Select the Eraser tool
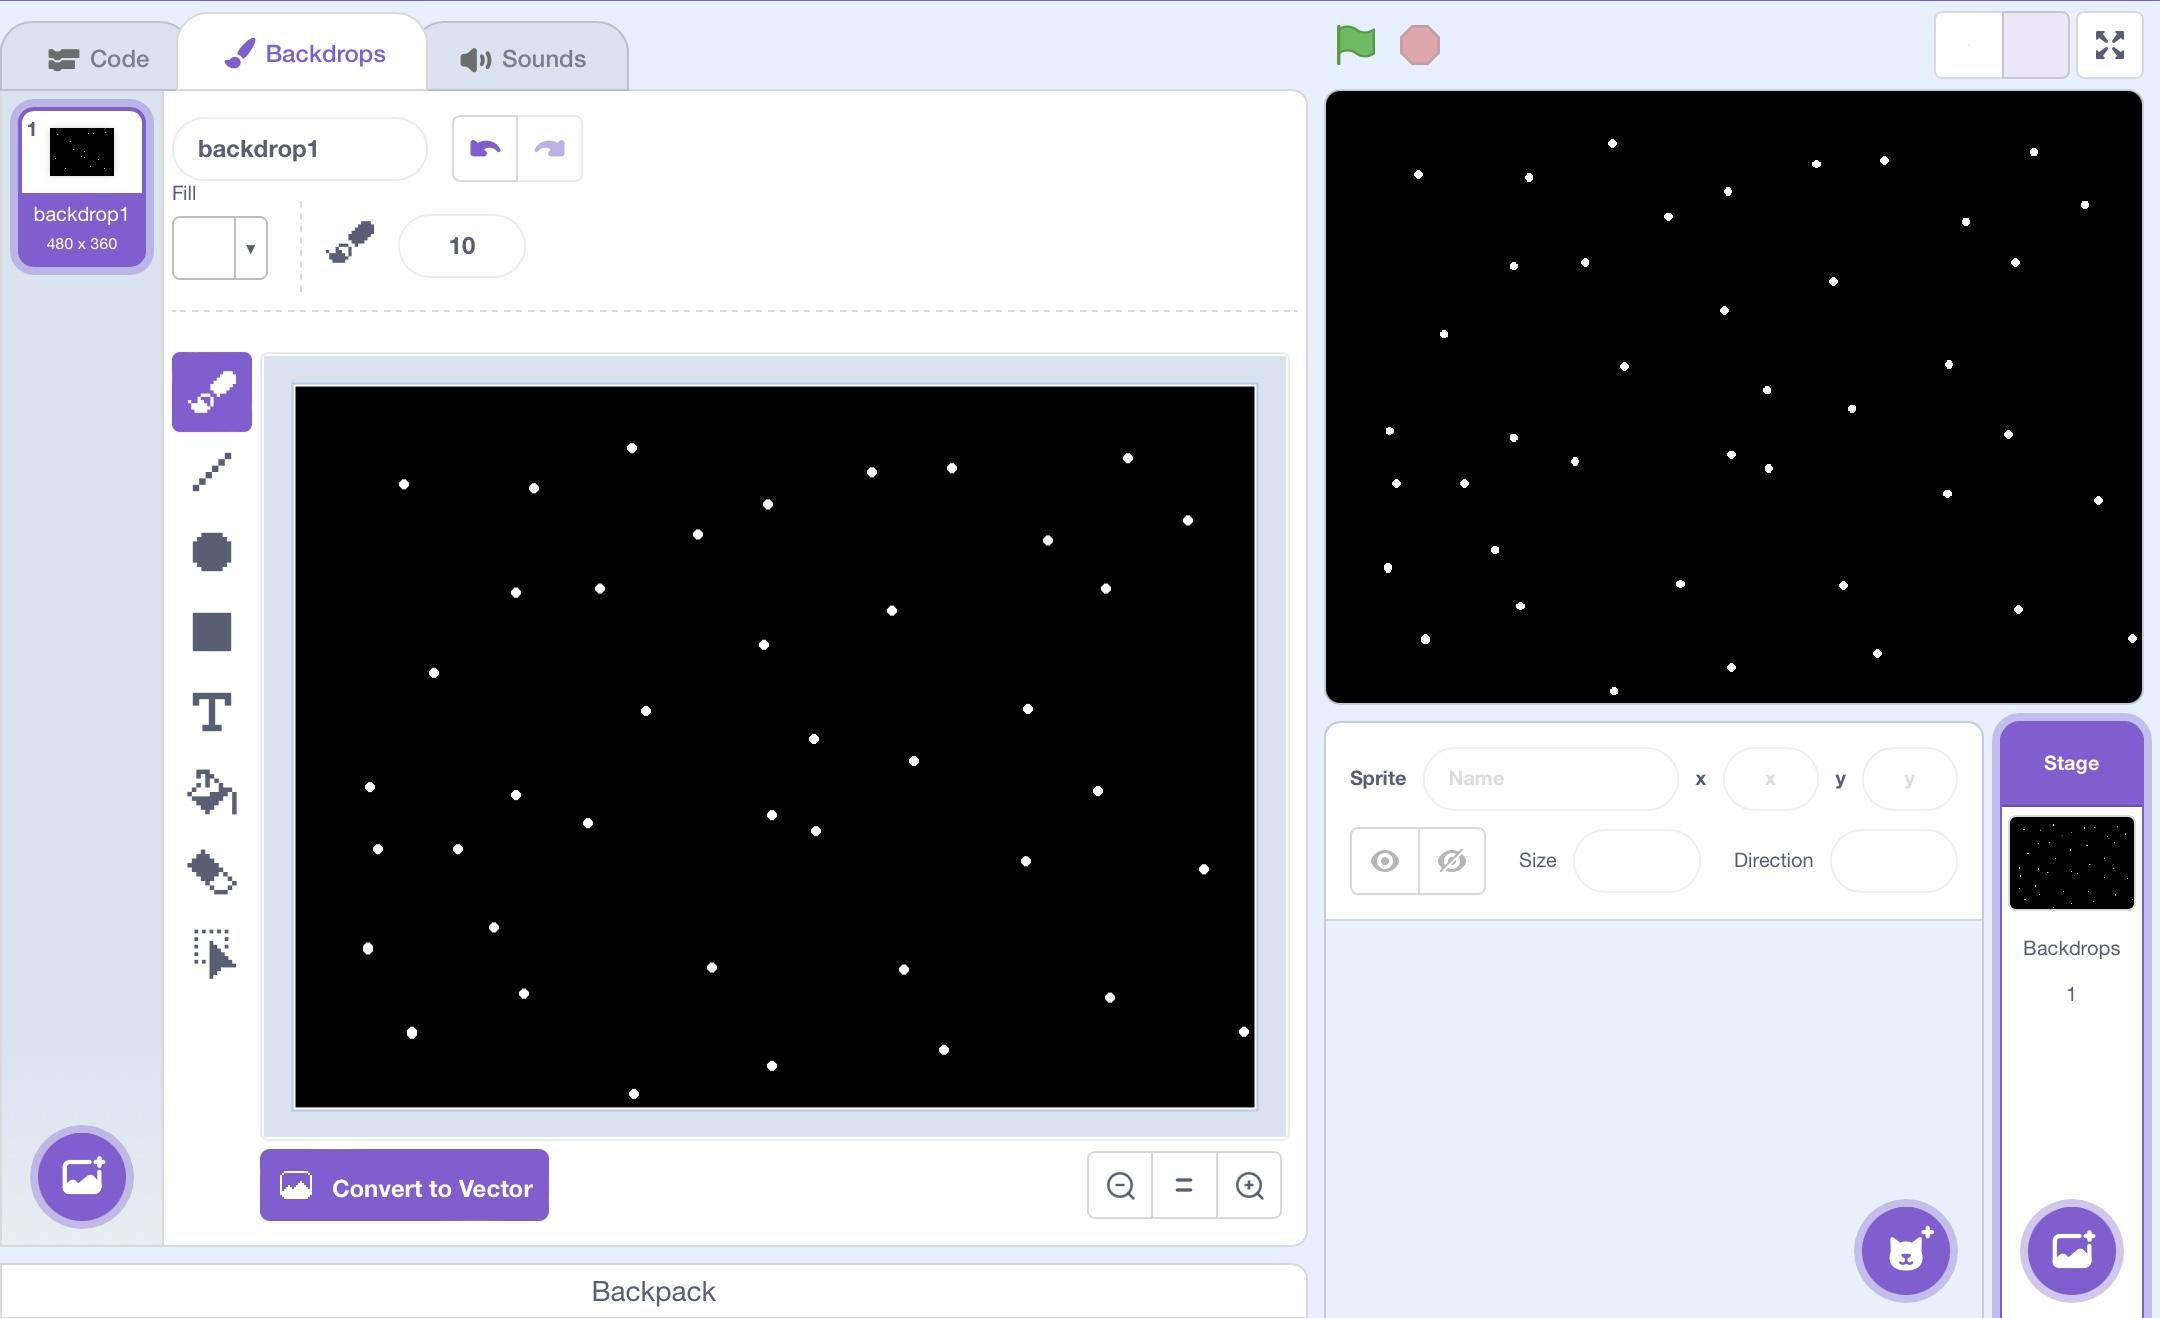 click(211, 873)
